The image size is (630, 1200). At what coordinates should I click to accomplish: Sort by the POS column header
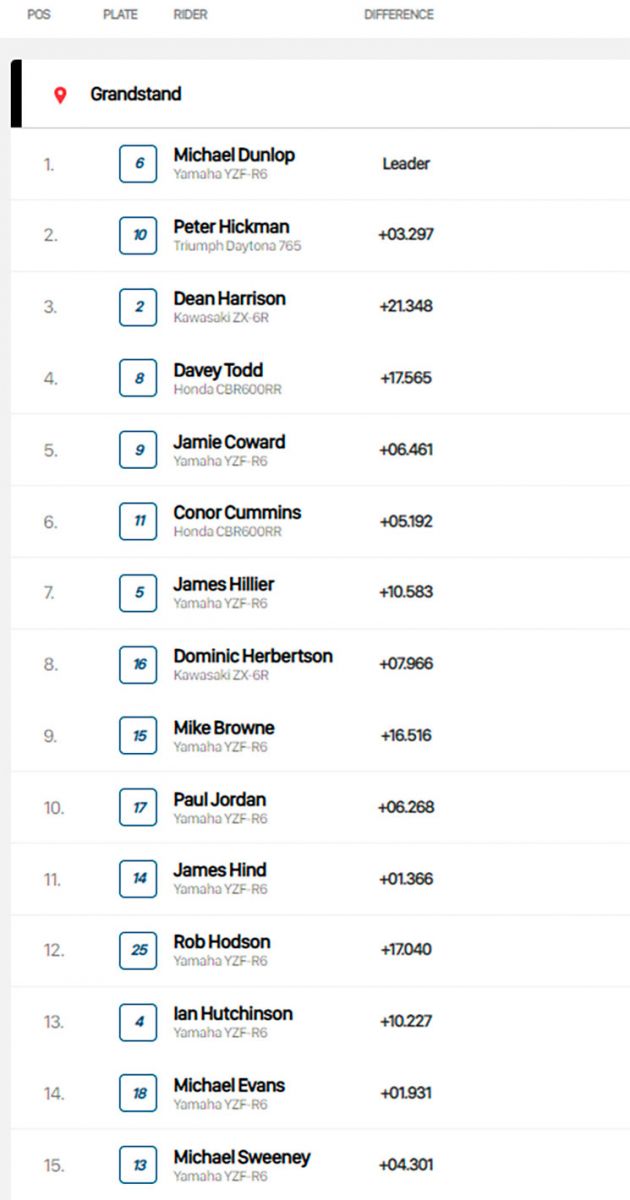pyautogui.click(x=39, y=15)
